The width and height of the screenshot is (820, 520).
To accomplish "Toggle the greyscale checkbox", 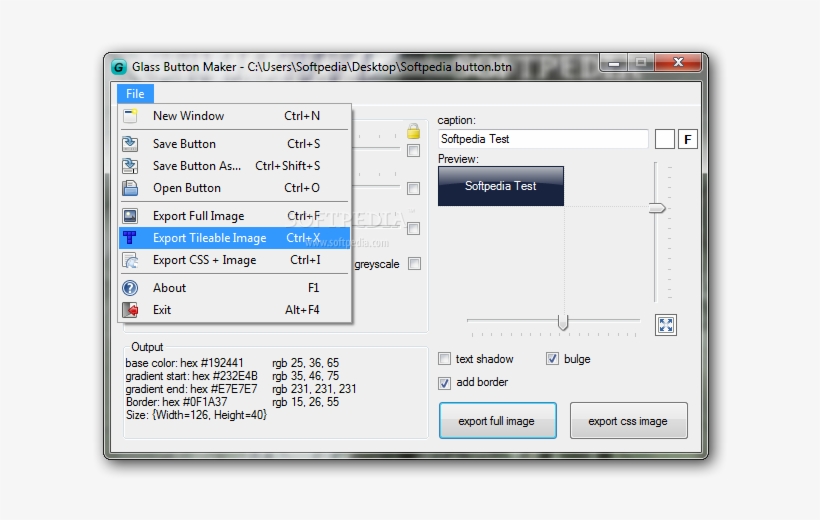I will click(413, 265).
